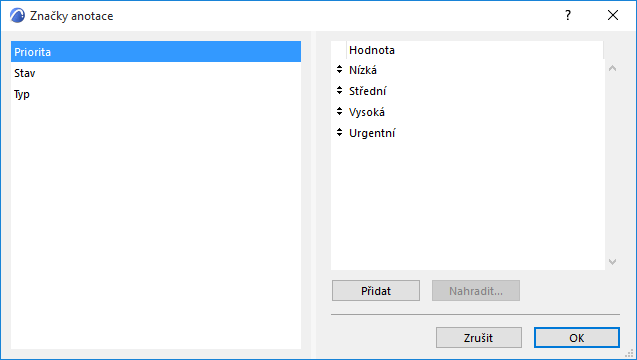Select the Urgentní value row
Screen dimensions: 637x360
click(468, 133)
